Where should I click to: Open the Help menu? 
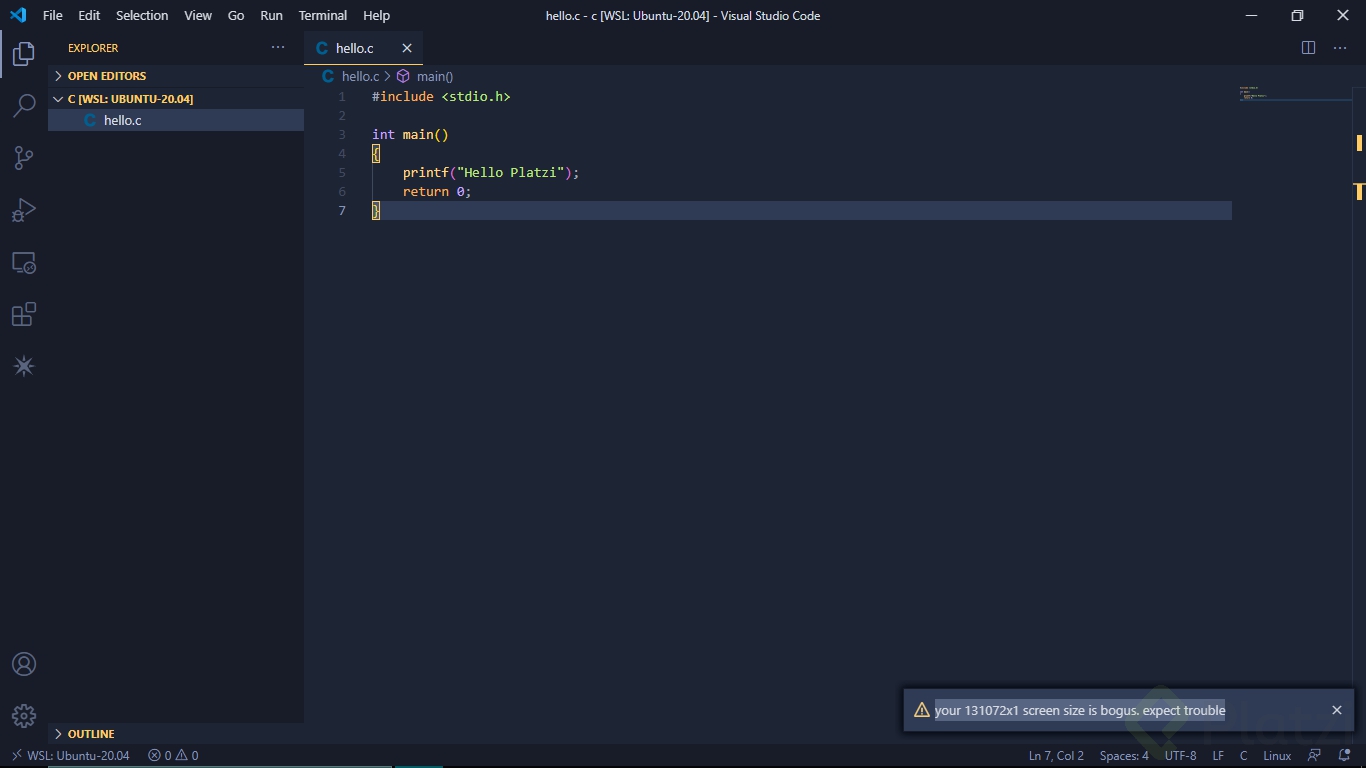(x=377, y=15)
